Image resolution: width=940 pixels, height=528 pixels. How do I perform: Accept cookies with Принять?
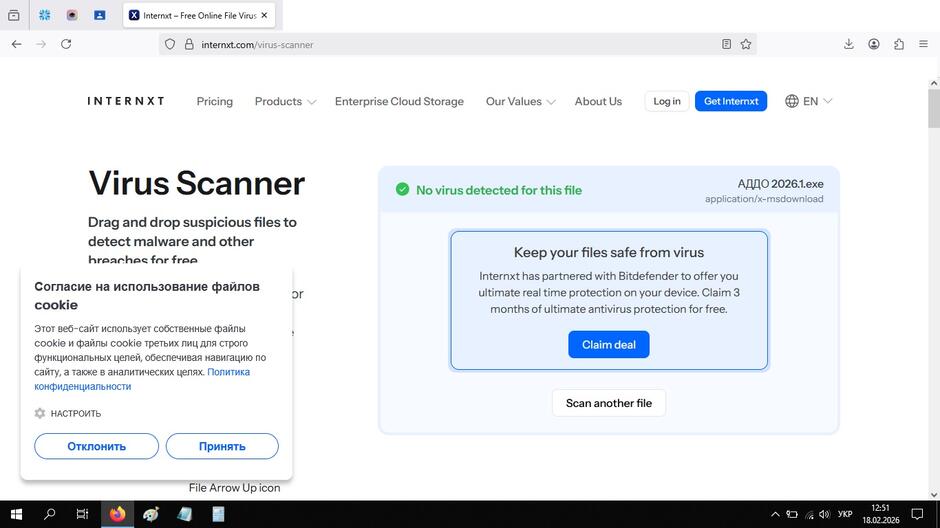click(222, 446)
